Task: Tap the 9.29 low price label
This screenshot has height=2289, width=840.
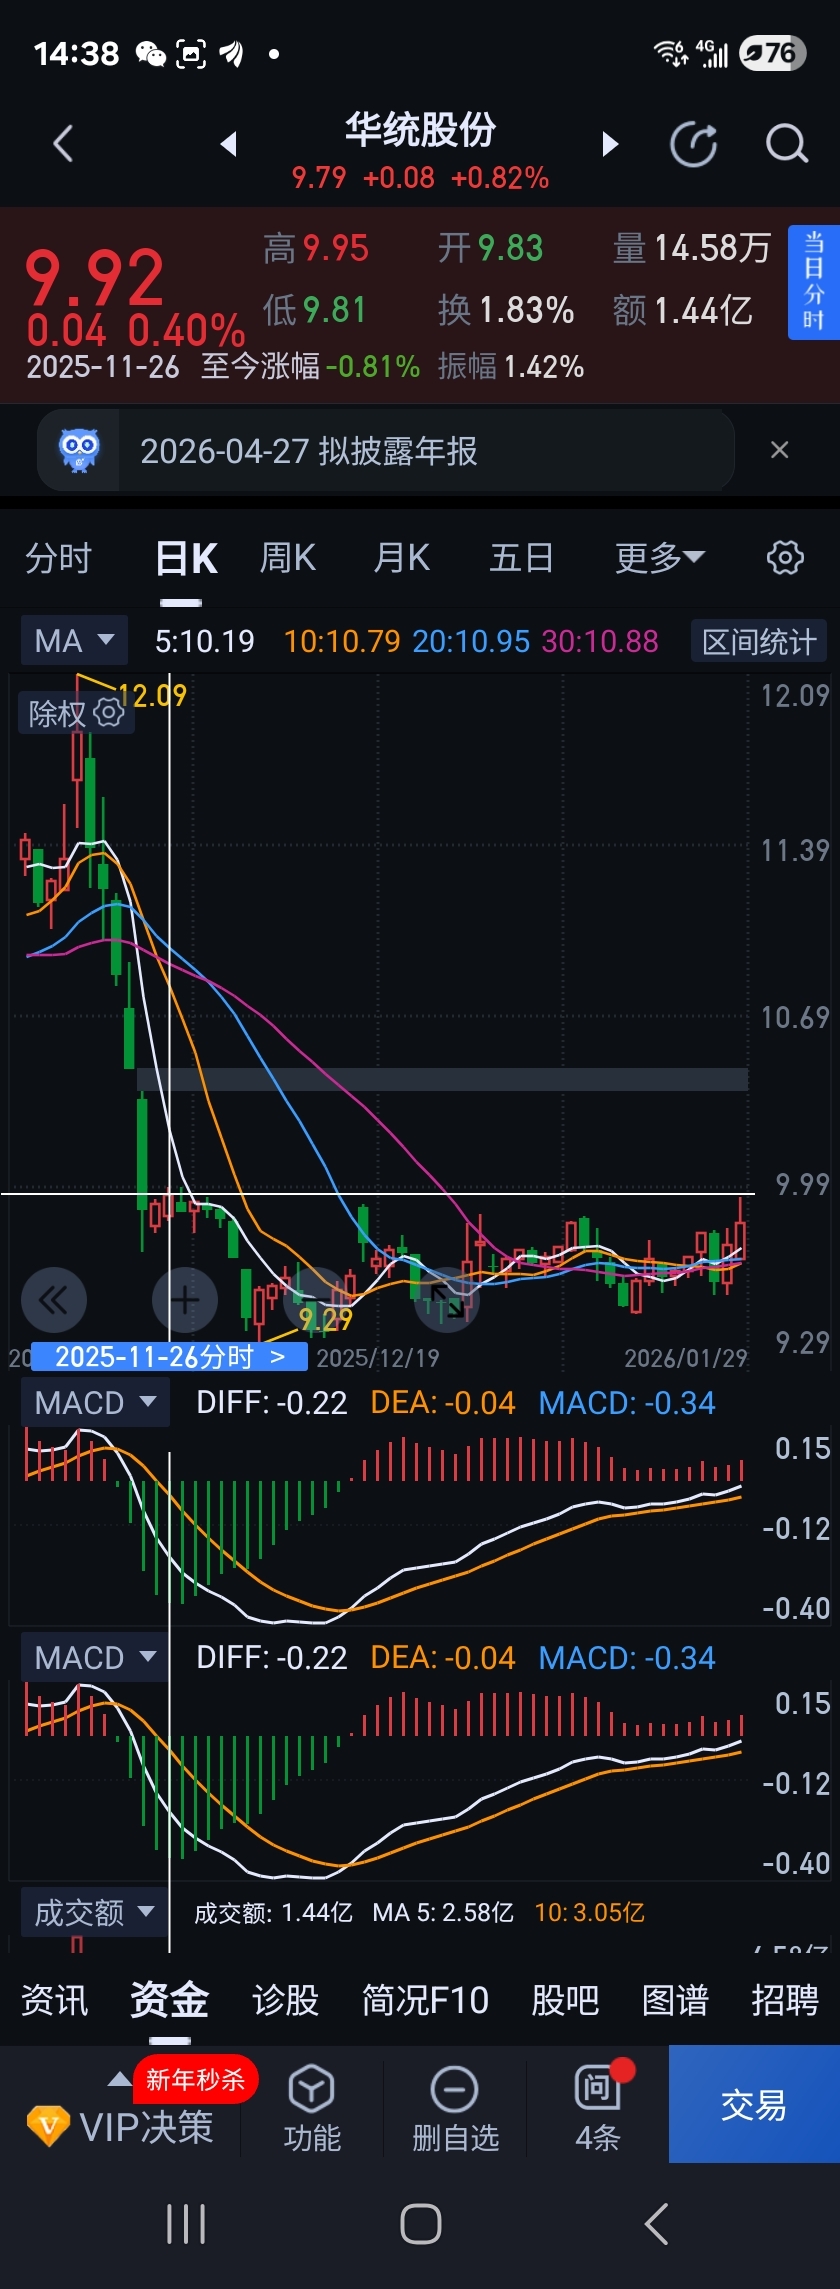Action: (x=326, y=1320)
